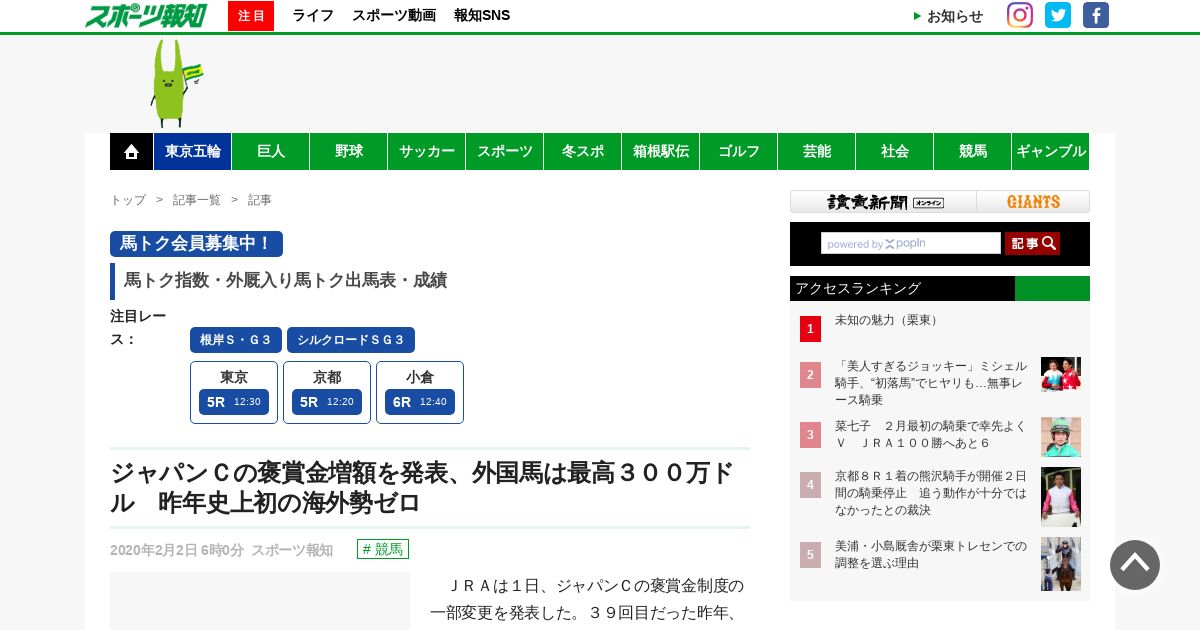This screenshot has width=1200, height=630.
Task: Click the 記事 search button
Action: coord(1032,243)
